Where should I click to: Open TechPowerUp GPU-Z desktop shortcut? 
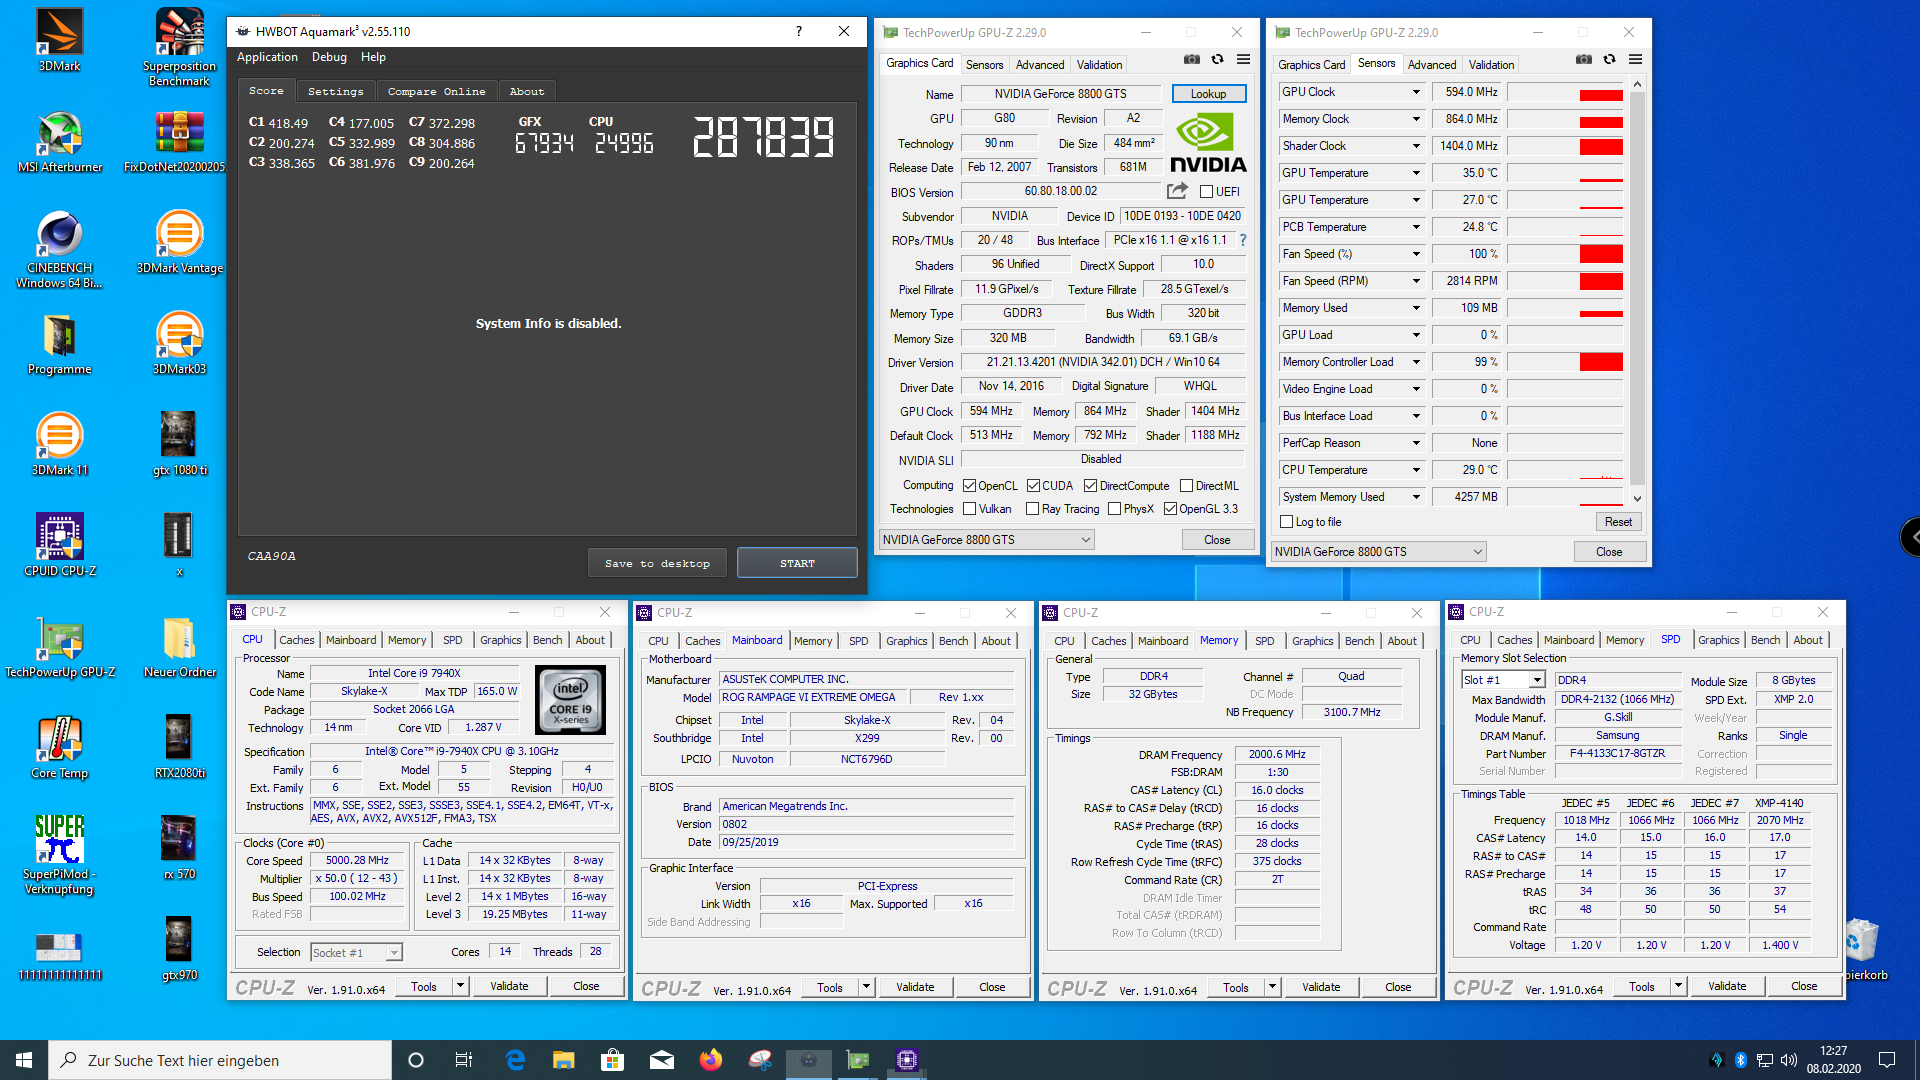coord(59,646)
